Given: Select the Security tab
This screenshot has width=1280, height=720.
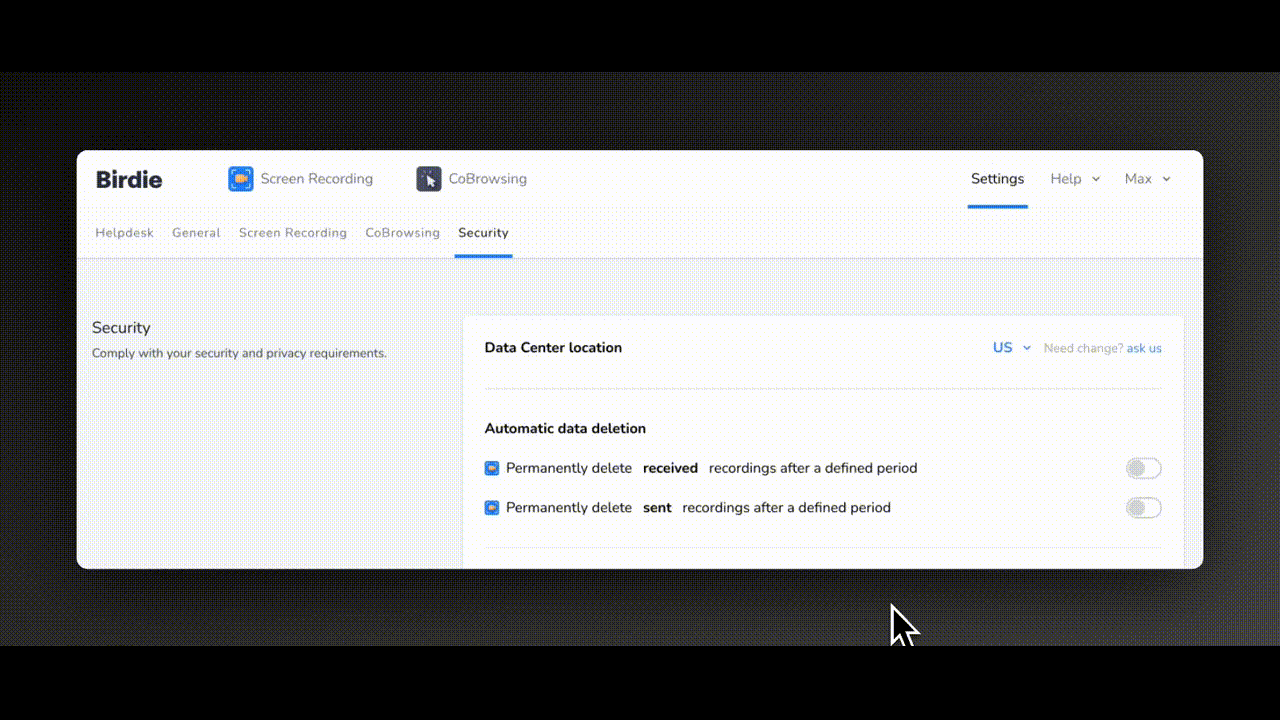Looking at the screenshot, I should tap(483, 233).
